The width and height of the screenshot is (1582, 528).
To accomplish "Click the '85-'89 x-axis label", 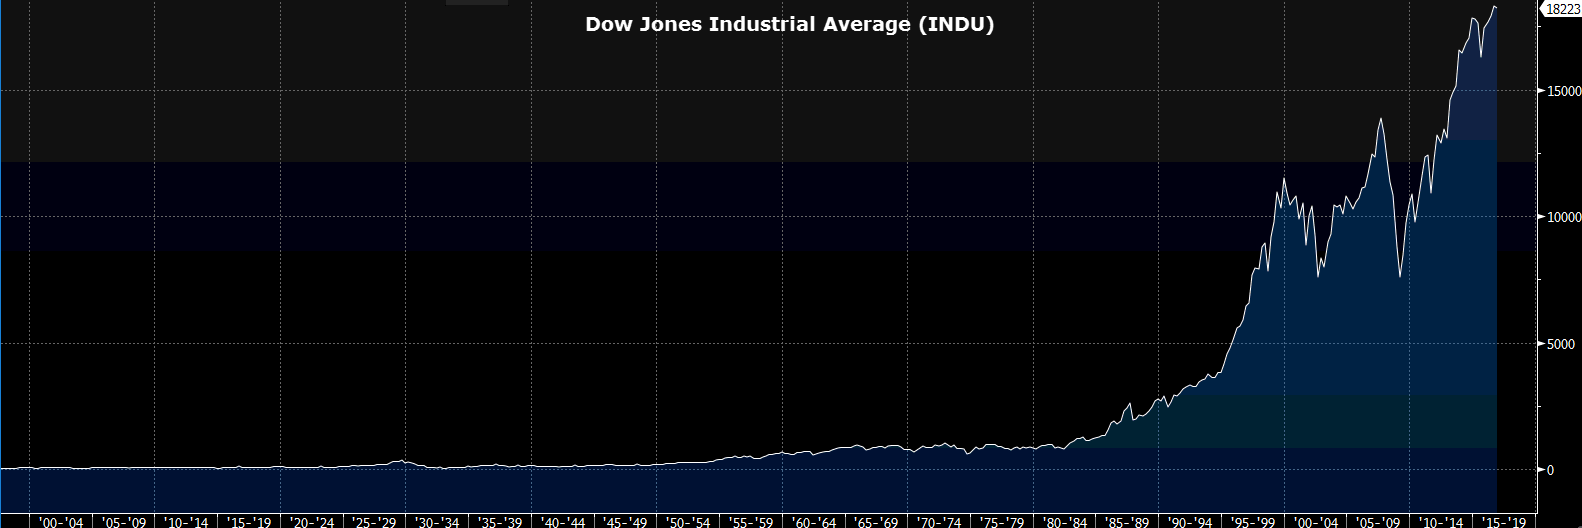I will point(1127,522).
